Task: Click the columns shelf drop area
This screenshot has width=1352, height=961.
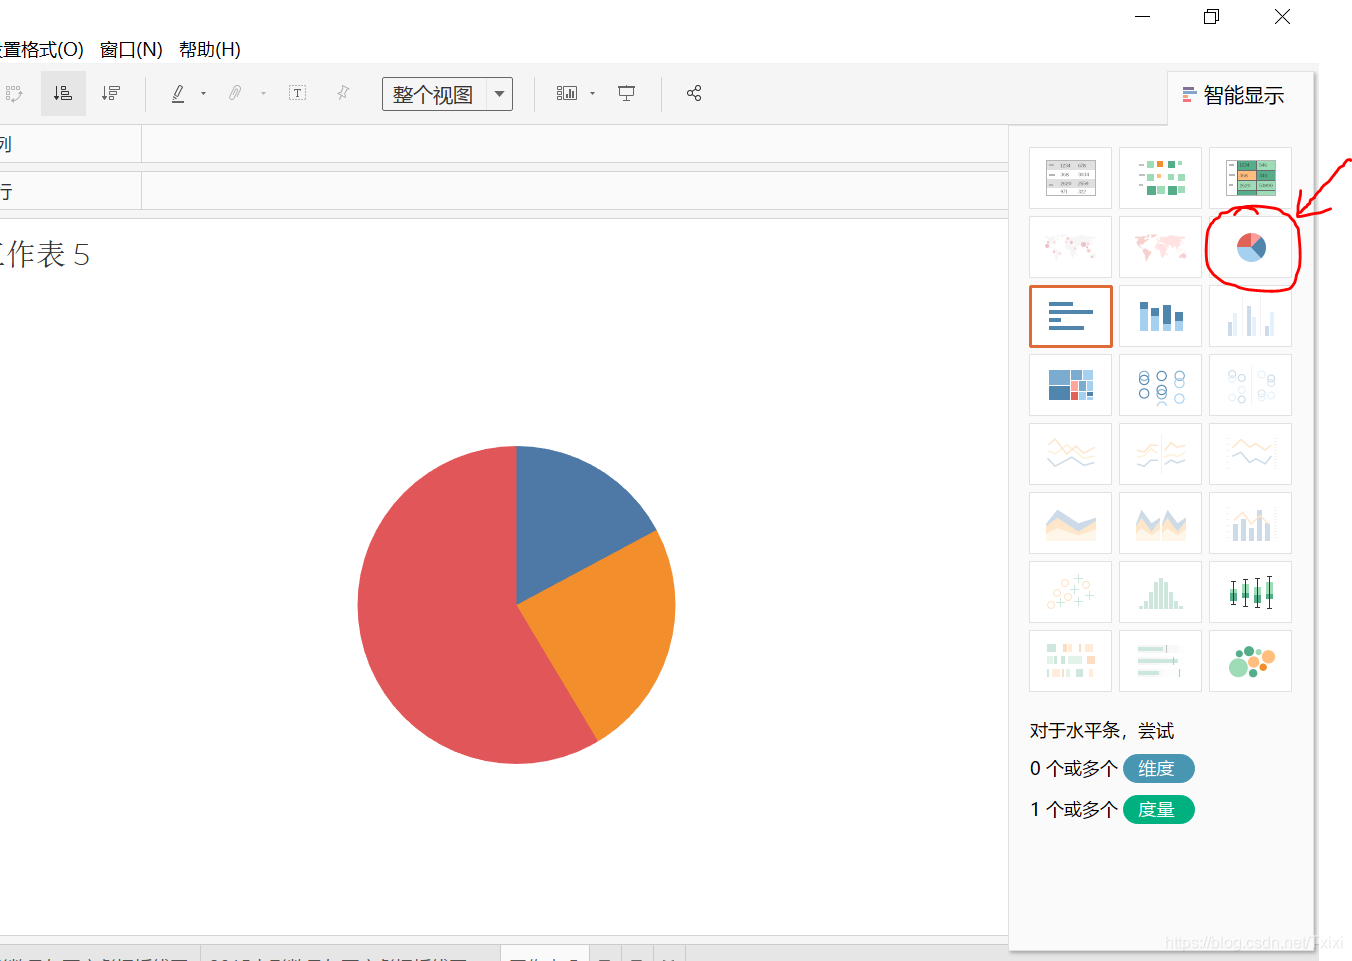Action: coord(575,144)
